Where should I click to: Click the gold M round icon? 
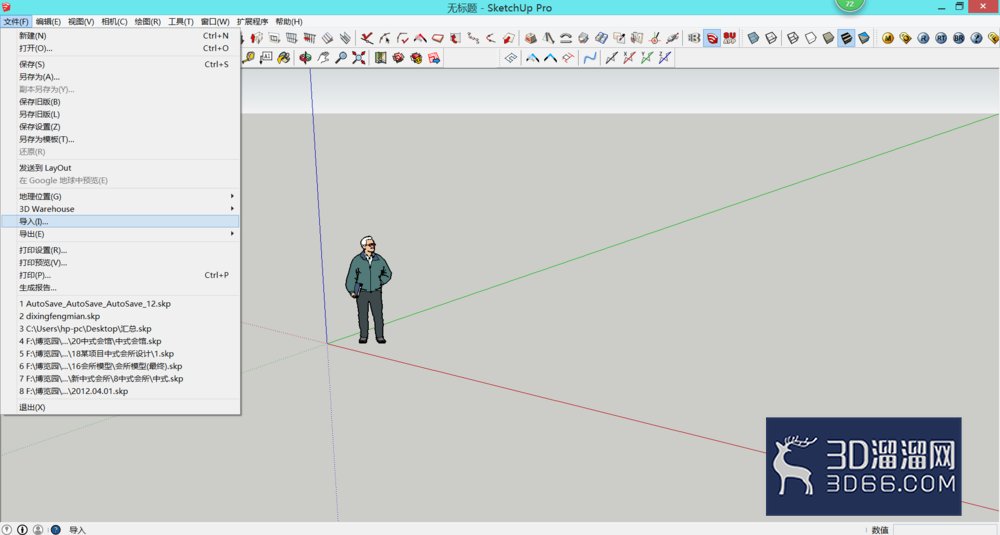pos(888,38)
